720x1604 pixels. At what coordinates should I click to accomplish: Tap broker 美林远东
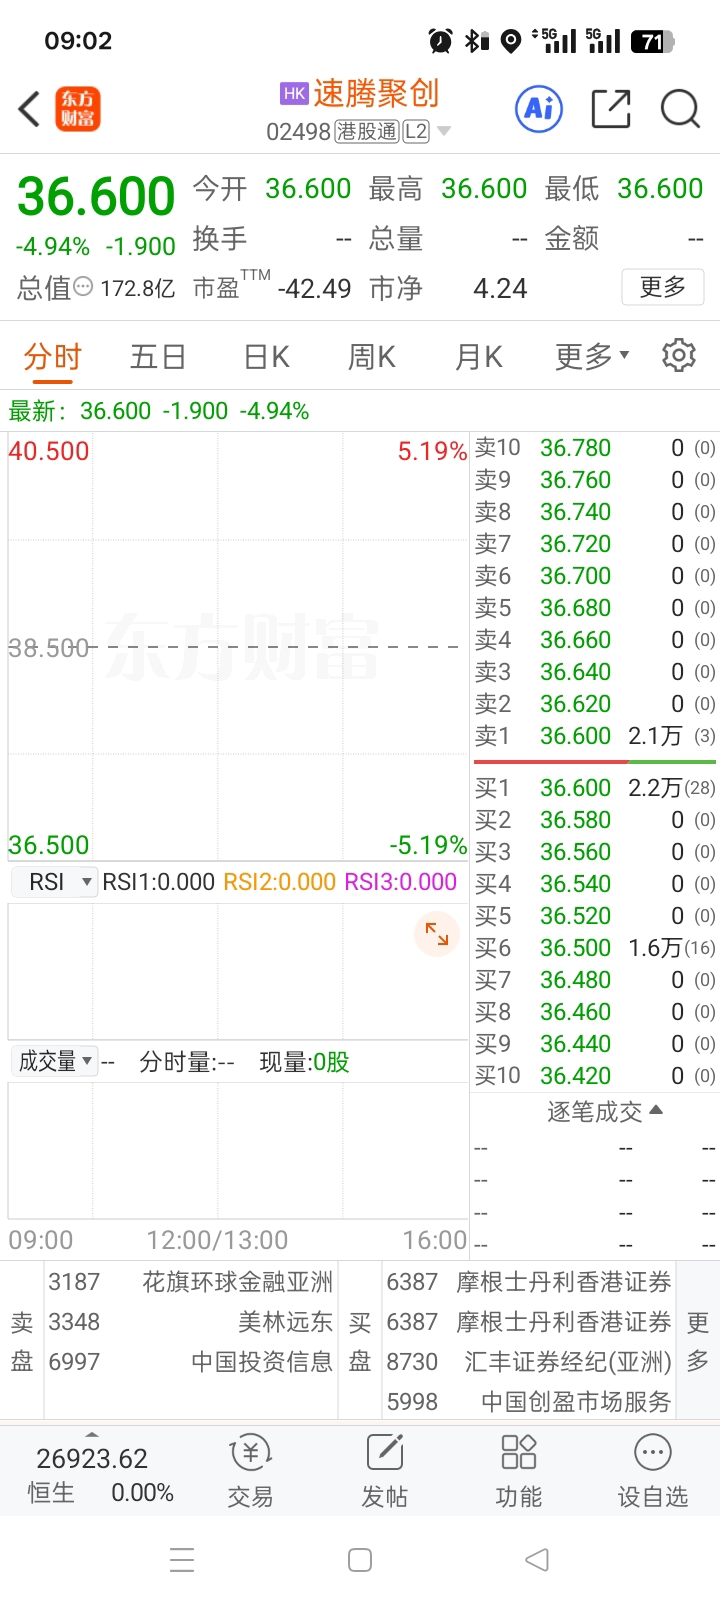pyautogui.click(x=285, y=1322)
